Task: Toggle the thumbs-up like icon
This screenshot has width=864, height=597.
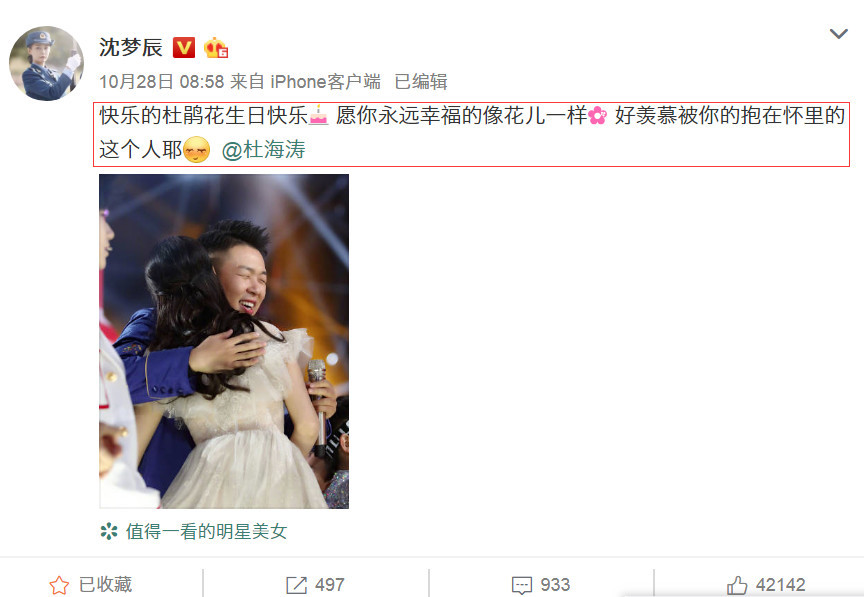Action: coord(737,585)
